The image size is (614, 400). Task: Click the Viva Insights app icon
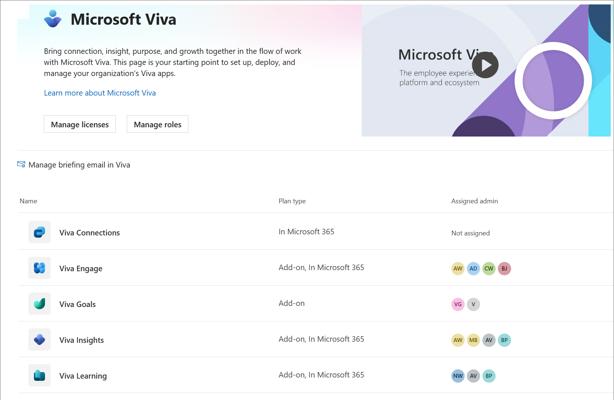40,340
